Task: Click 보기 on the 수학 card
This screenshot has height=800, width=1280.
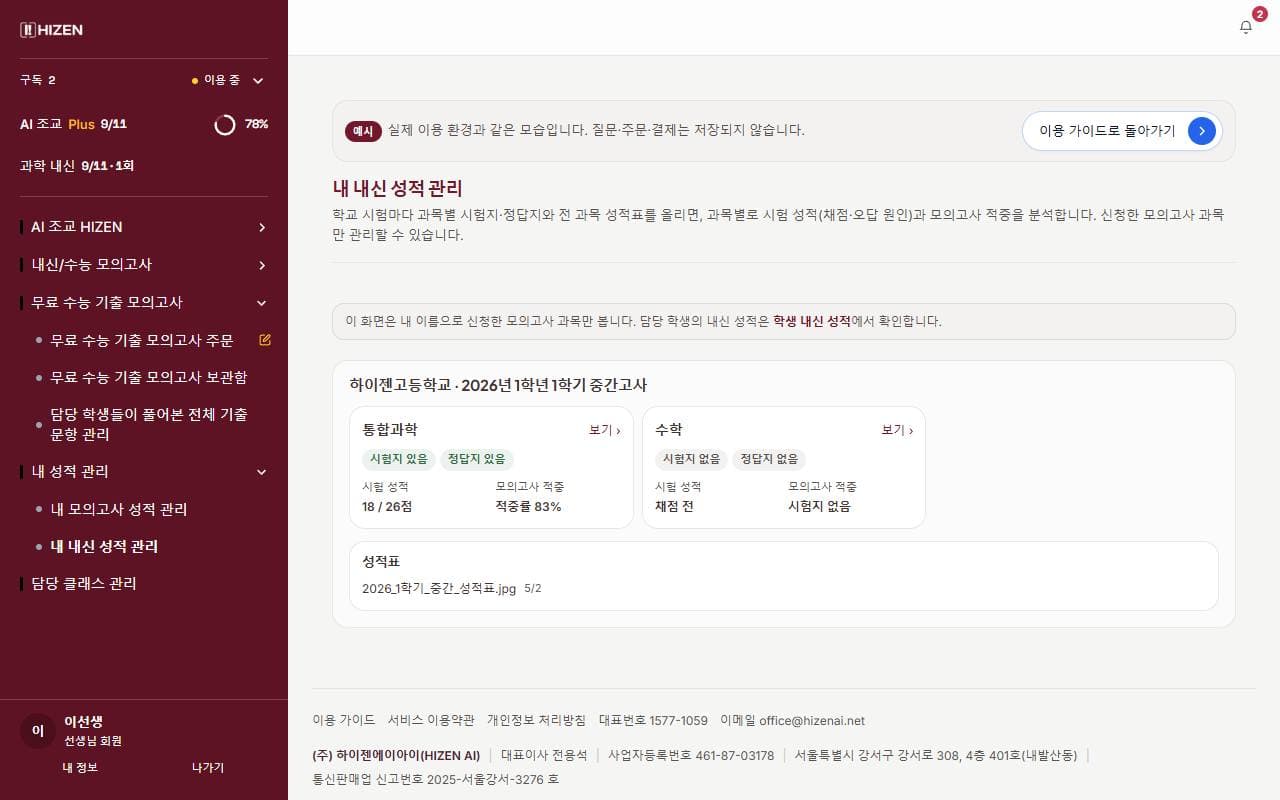Action: [896, 430]
